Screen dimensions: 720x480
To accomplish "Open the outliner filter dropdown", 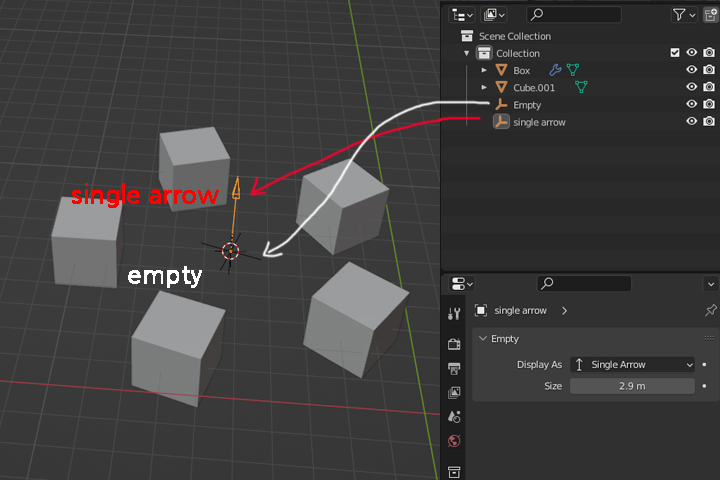I will [x=683, y=15].
